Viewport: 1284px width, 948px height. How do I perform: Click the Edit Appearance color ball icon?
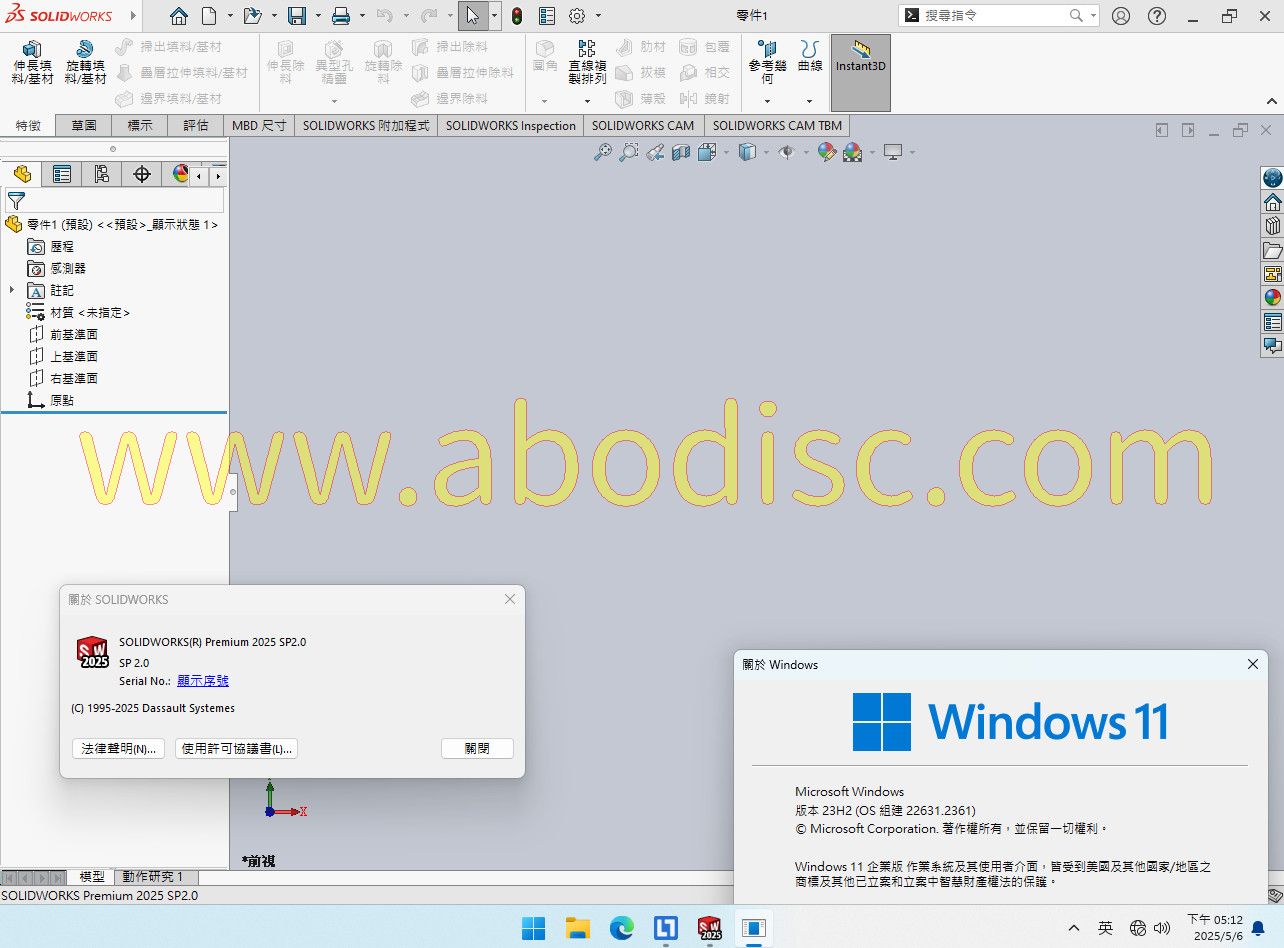click(826, 152)
